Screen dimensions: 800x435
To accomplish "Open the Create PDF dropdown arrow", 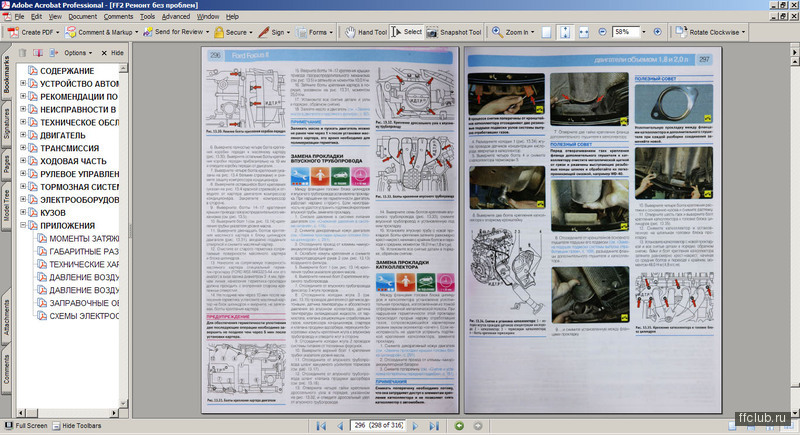I will [x=58, y=33].
